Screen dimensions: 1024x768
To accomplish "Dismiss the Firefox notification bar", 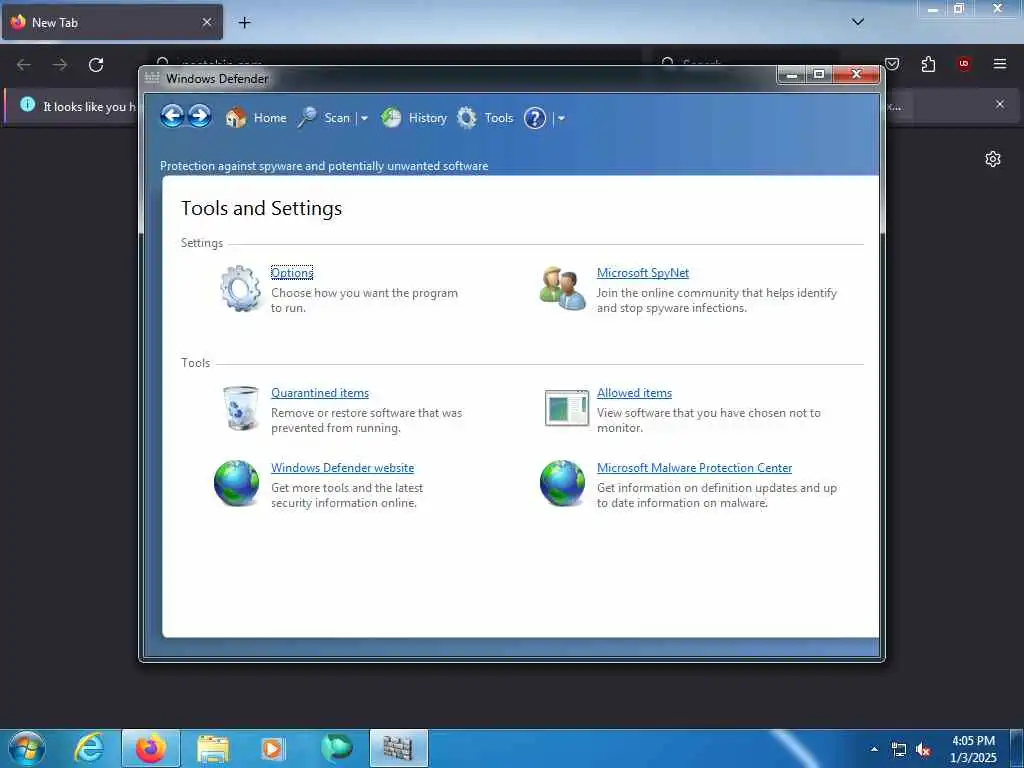I will 999,104.
